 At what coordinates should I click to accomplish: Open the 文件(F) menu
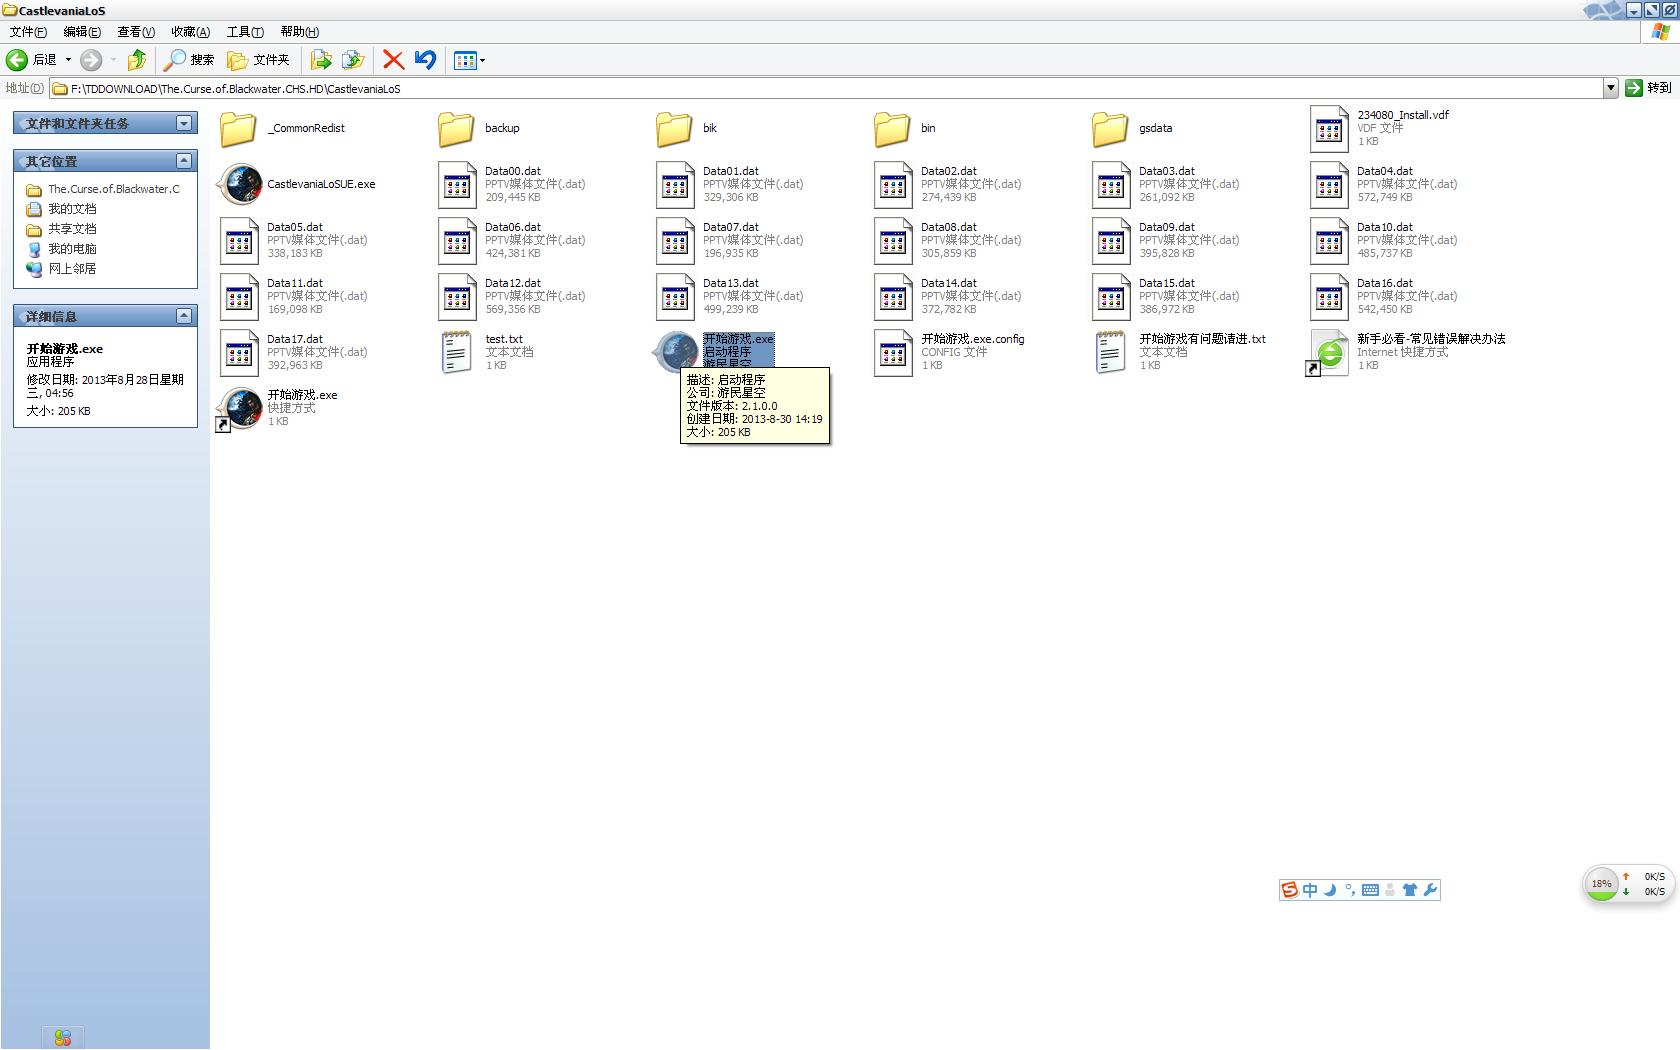tap(28, 32)
